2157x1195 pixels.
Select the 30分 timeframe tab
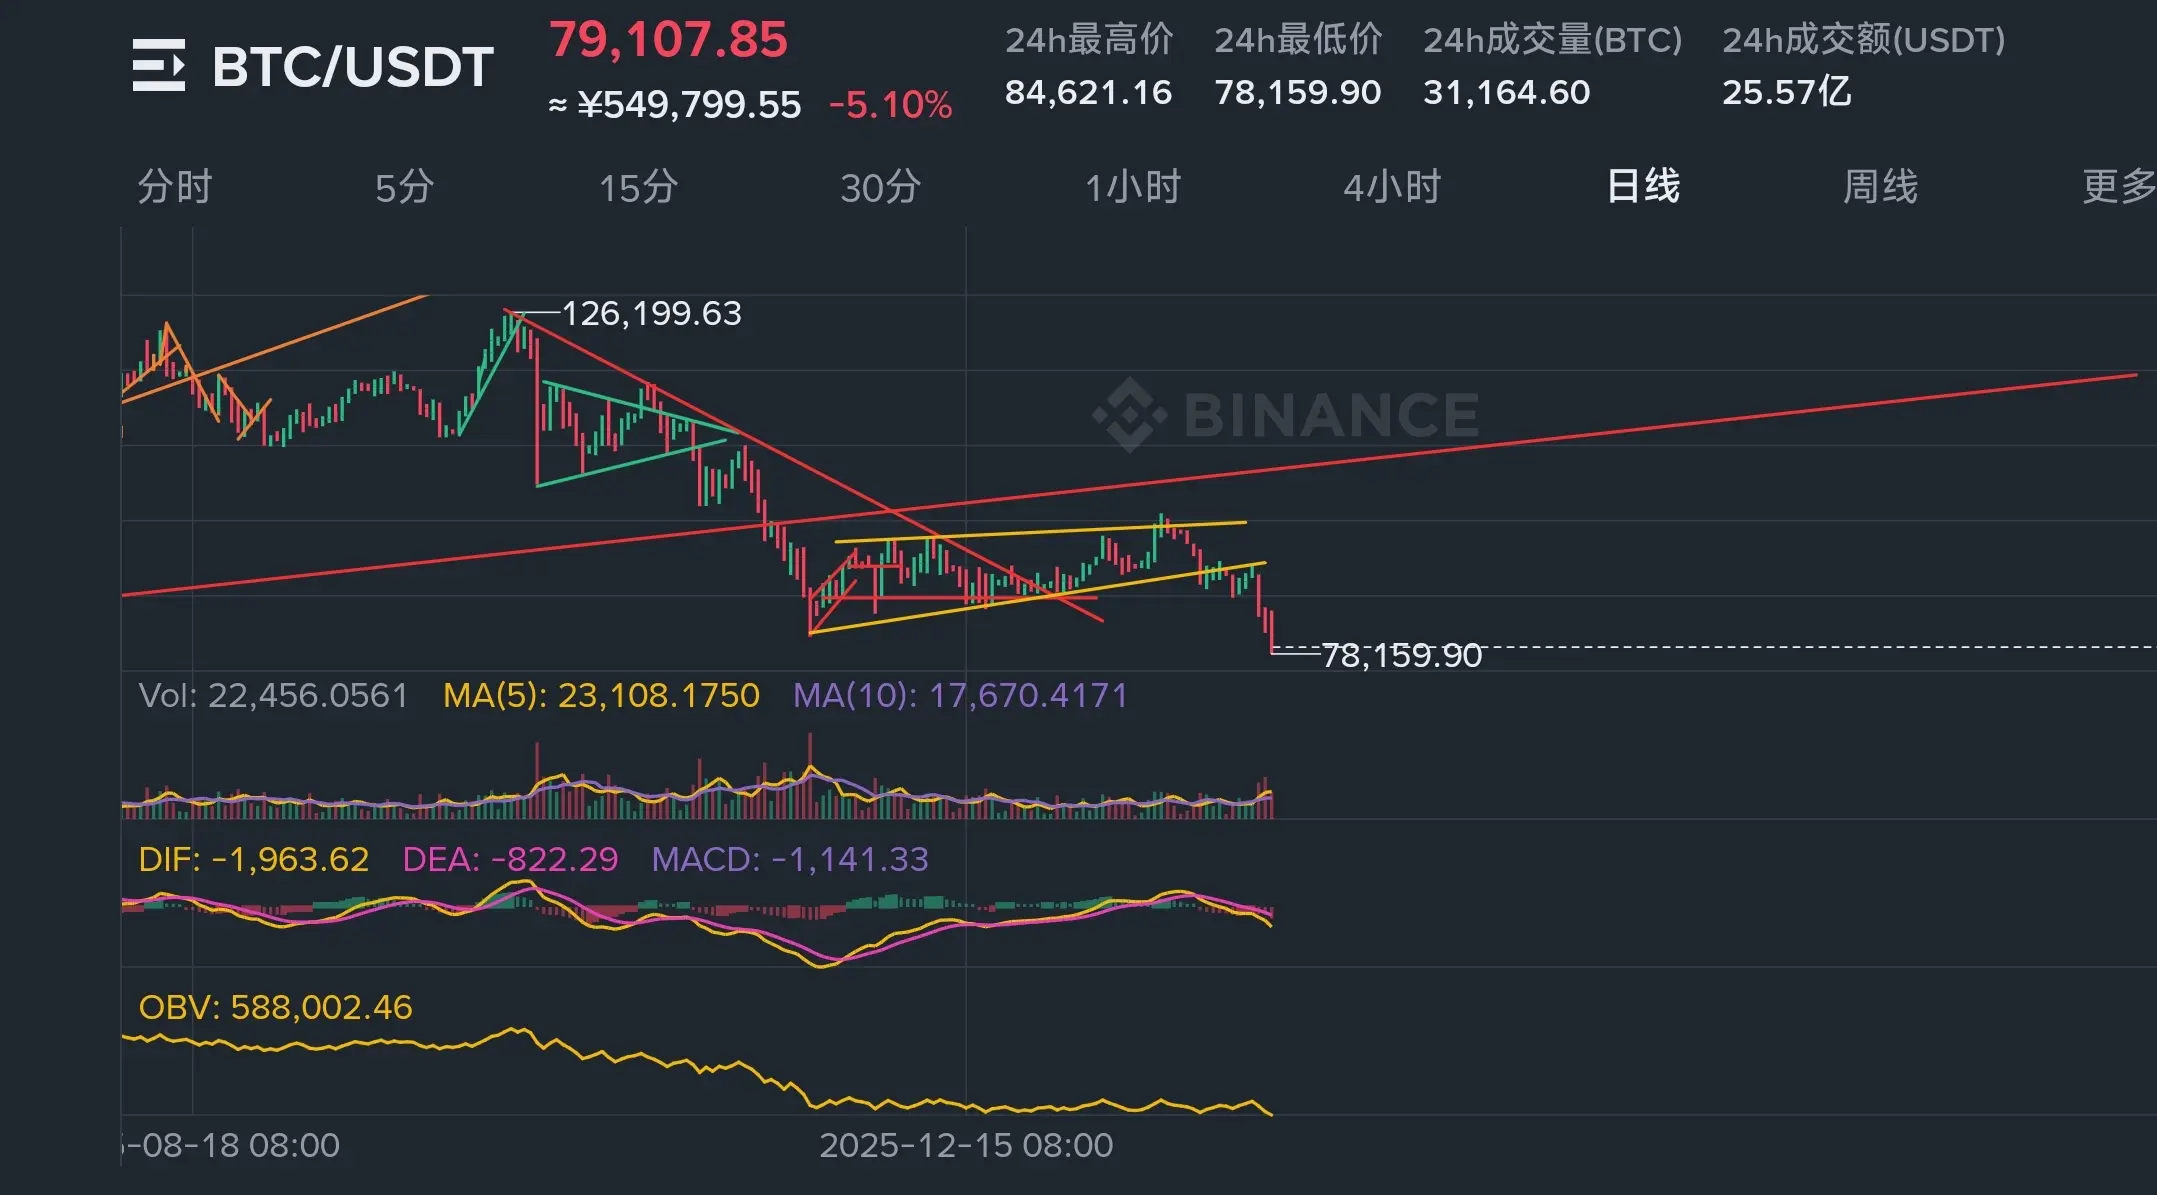point(880,187)
